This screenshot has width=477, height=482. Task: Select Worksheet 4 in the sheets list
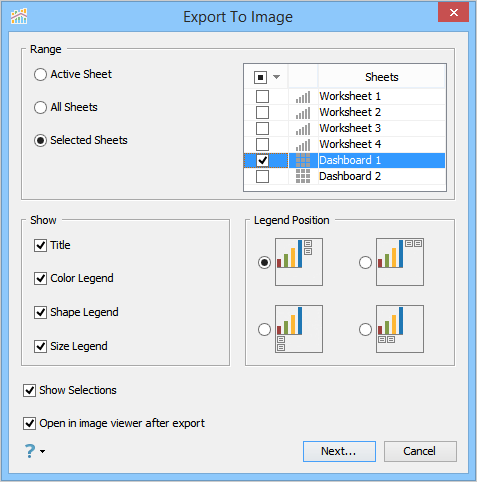[x=350, y=144]
